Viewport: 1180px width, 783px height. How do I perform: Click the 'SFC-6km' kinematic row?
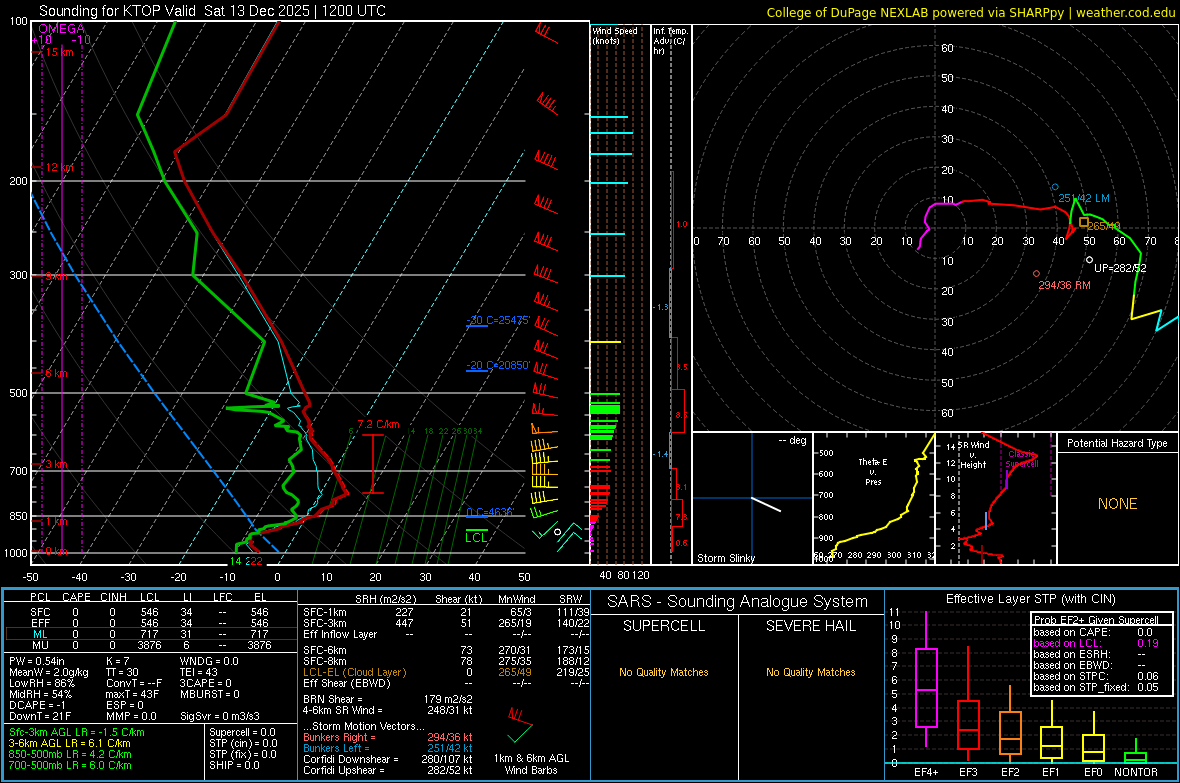tap(446, 650)
